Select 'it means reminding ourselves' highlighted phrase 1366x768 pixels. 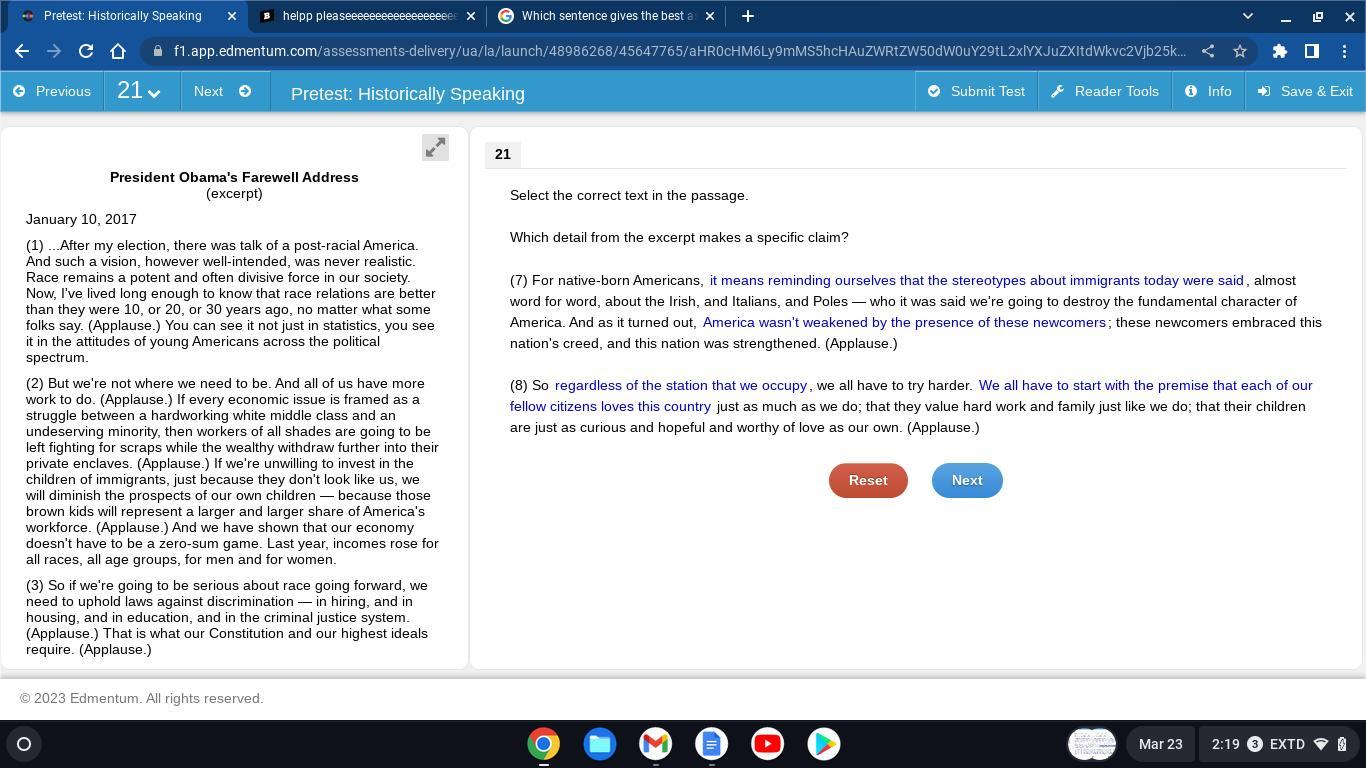coord(976,280)
